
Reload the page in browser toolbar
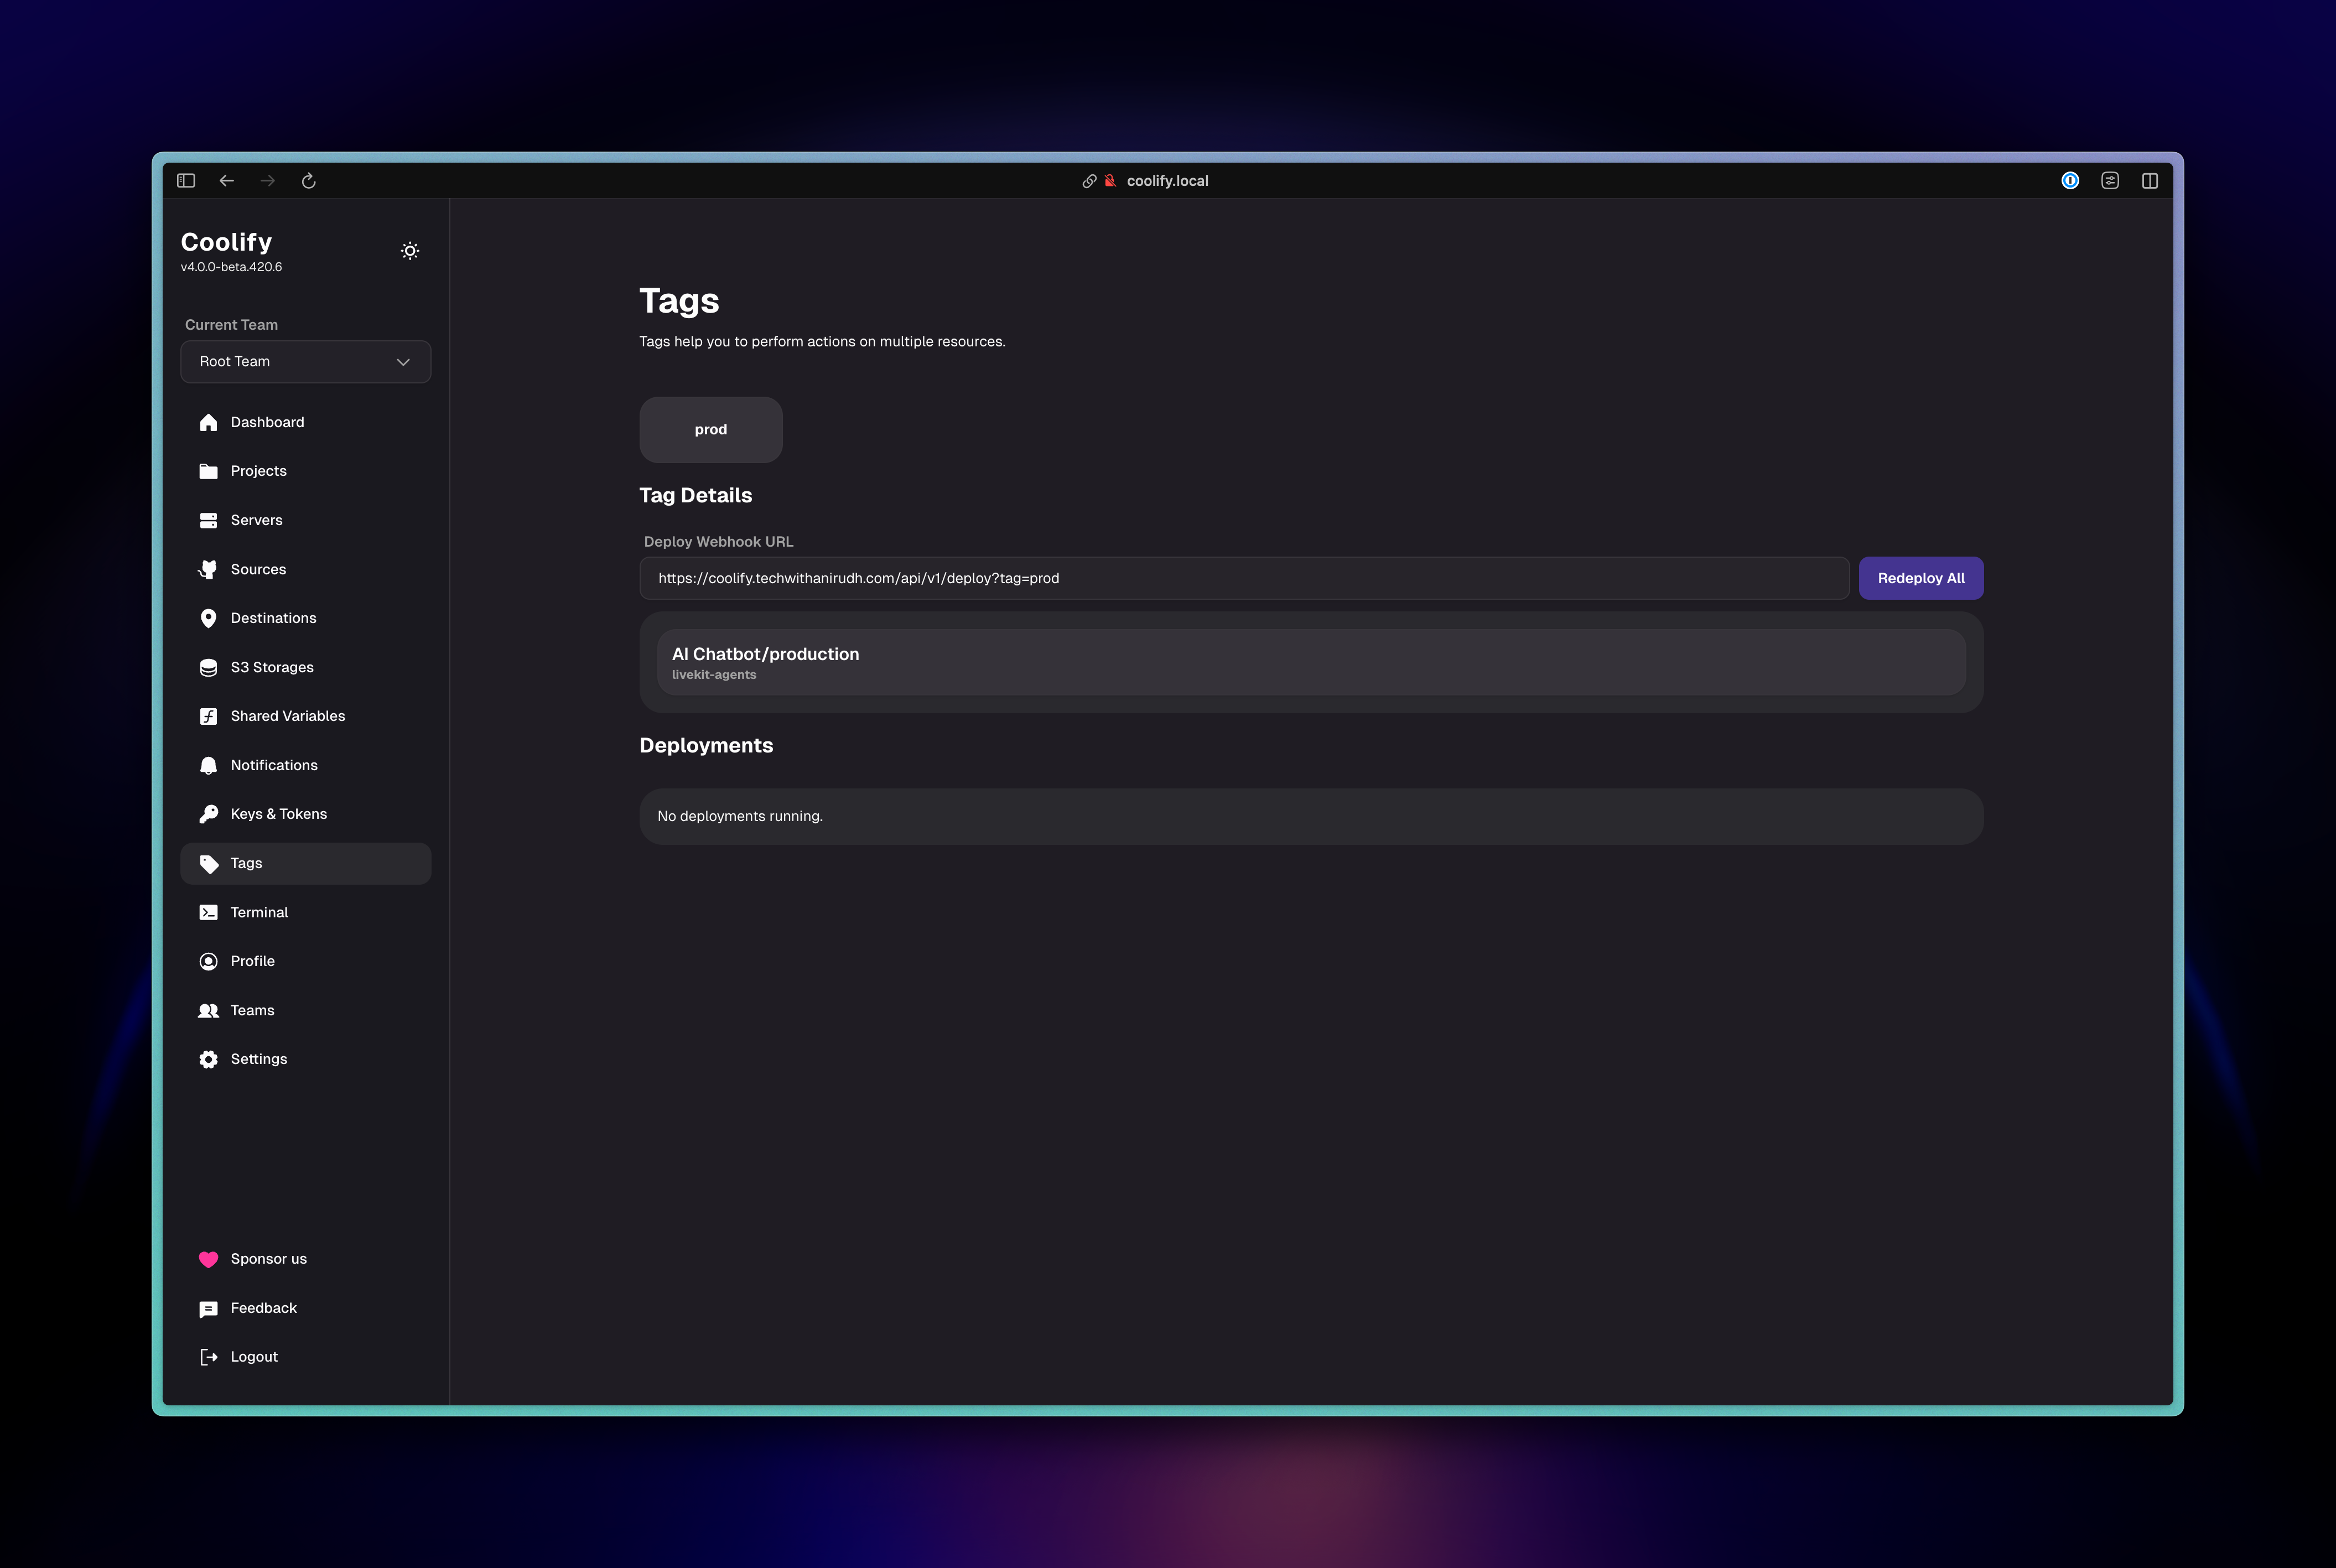(309, 181)
